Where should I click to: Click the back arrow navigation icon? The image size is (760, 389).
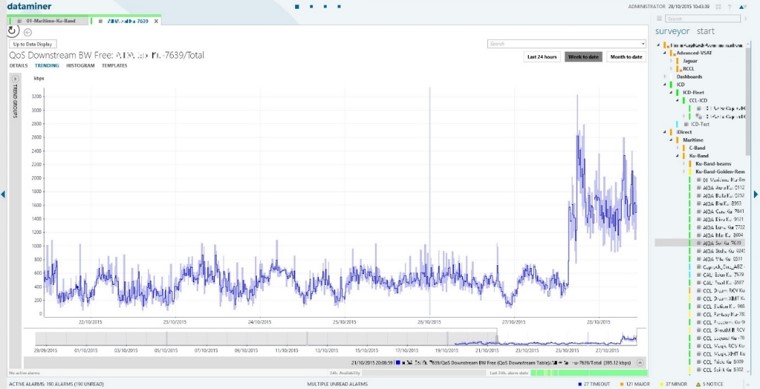pos(28,32)
